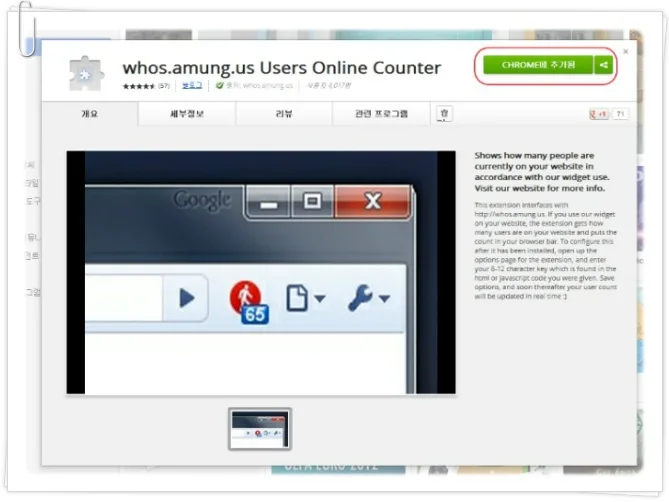The width and height of the screenshot is (669, 502).
Task: Open the 세부정보 tab
Action: (187, 114)
